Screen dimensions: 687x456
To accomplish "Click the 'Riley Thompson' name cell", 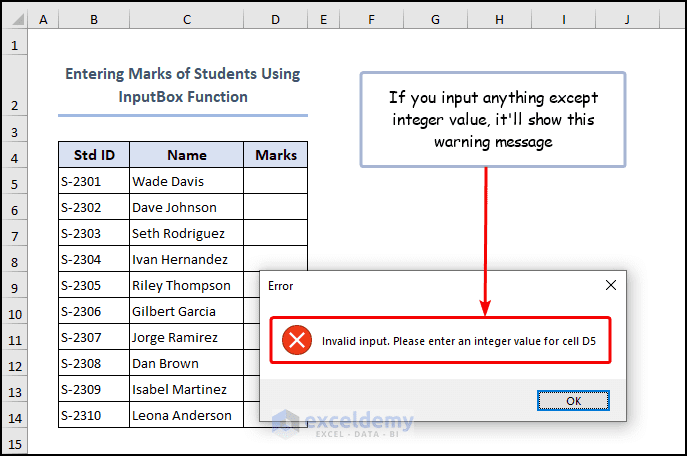I will click(187, 285).
